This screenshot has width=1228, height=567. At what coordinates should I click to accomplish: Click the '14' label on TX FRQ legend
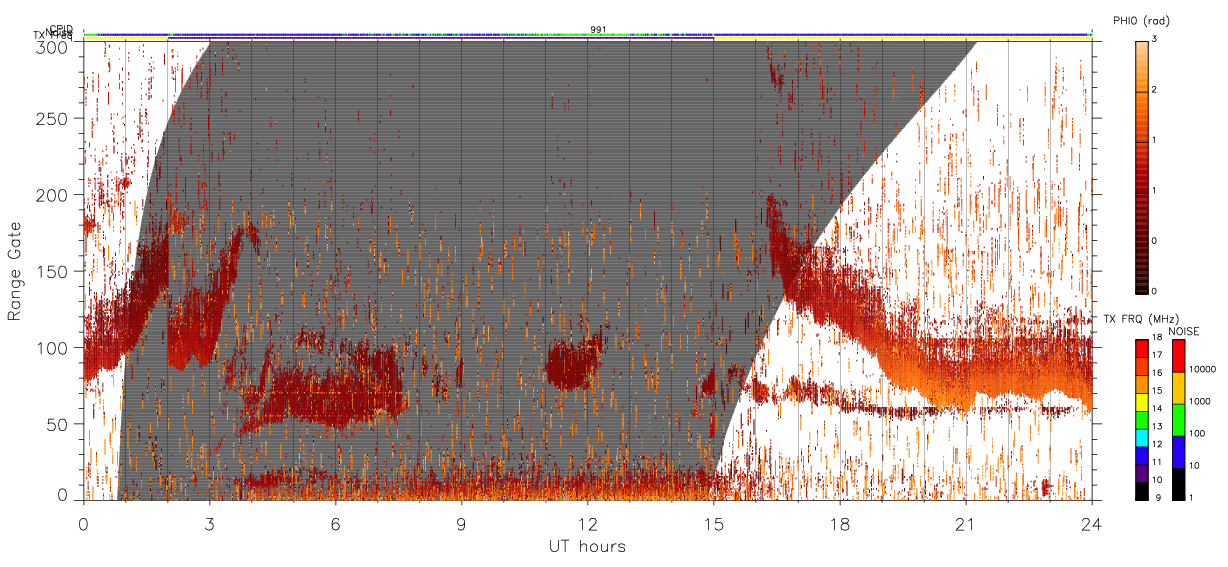1157,408
